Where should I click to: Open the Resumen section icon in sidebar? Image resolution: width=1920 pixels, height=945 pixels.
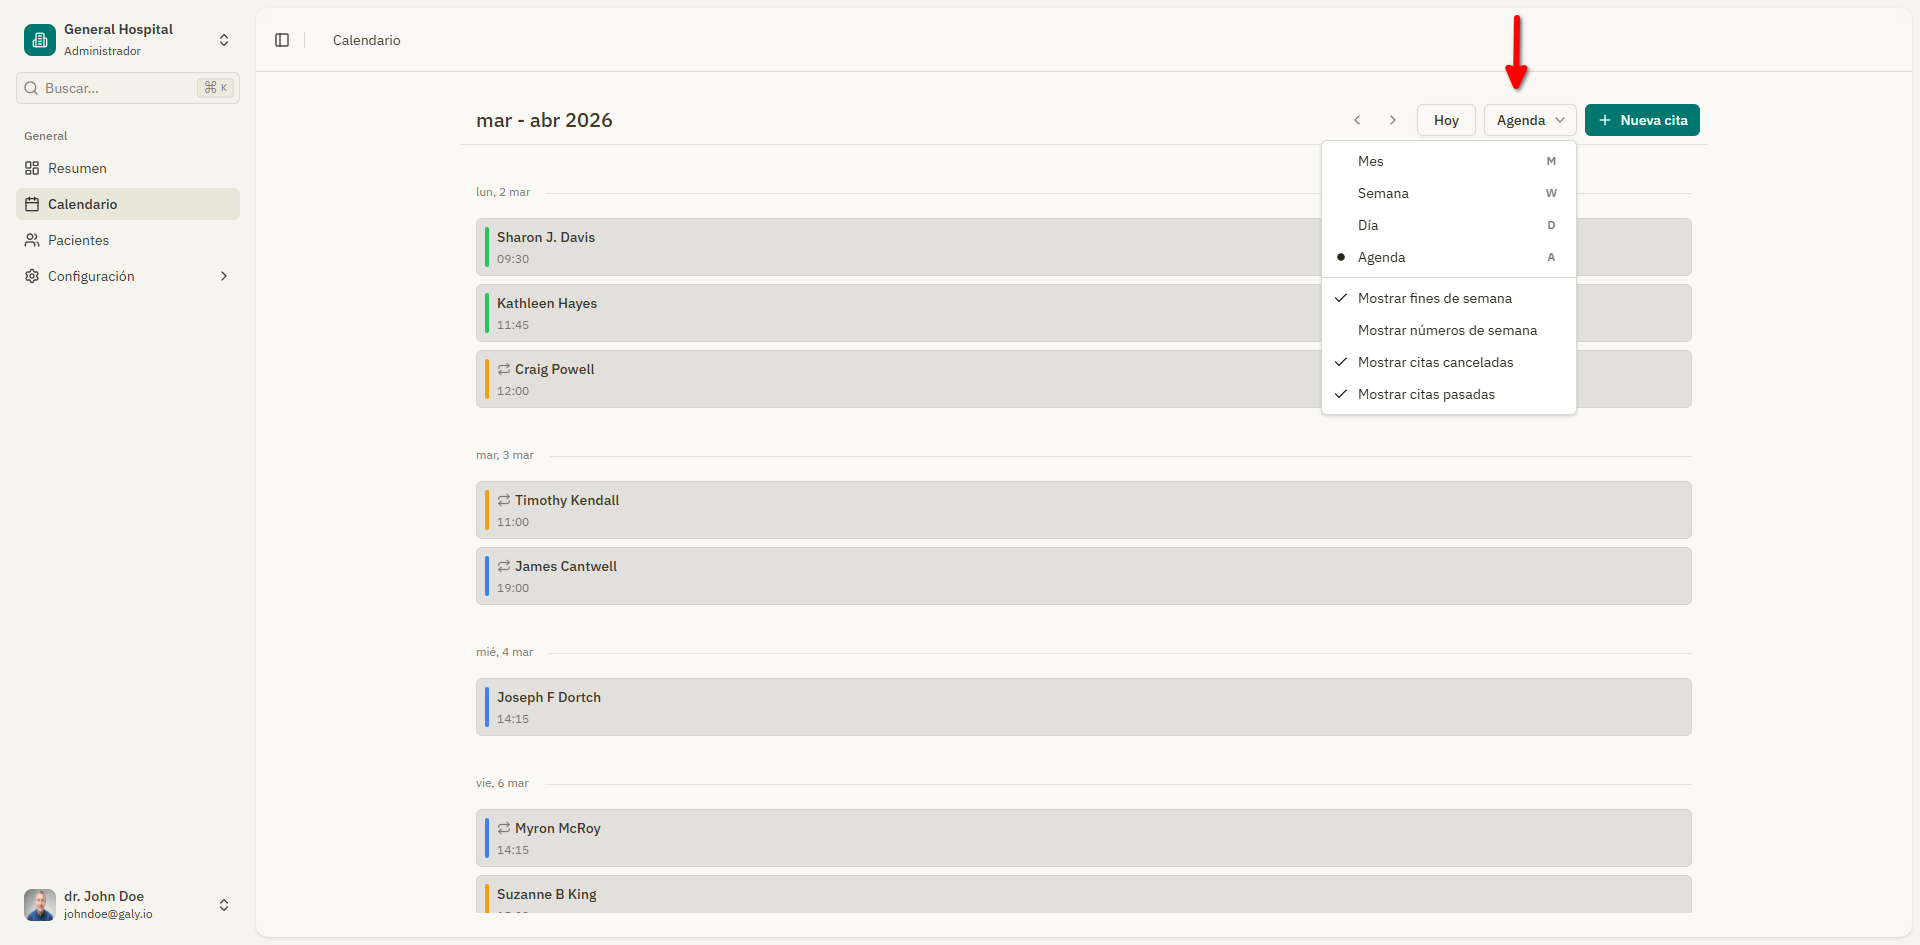pos(31,168)
